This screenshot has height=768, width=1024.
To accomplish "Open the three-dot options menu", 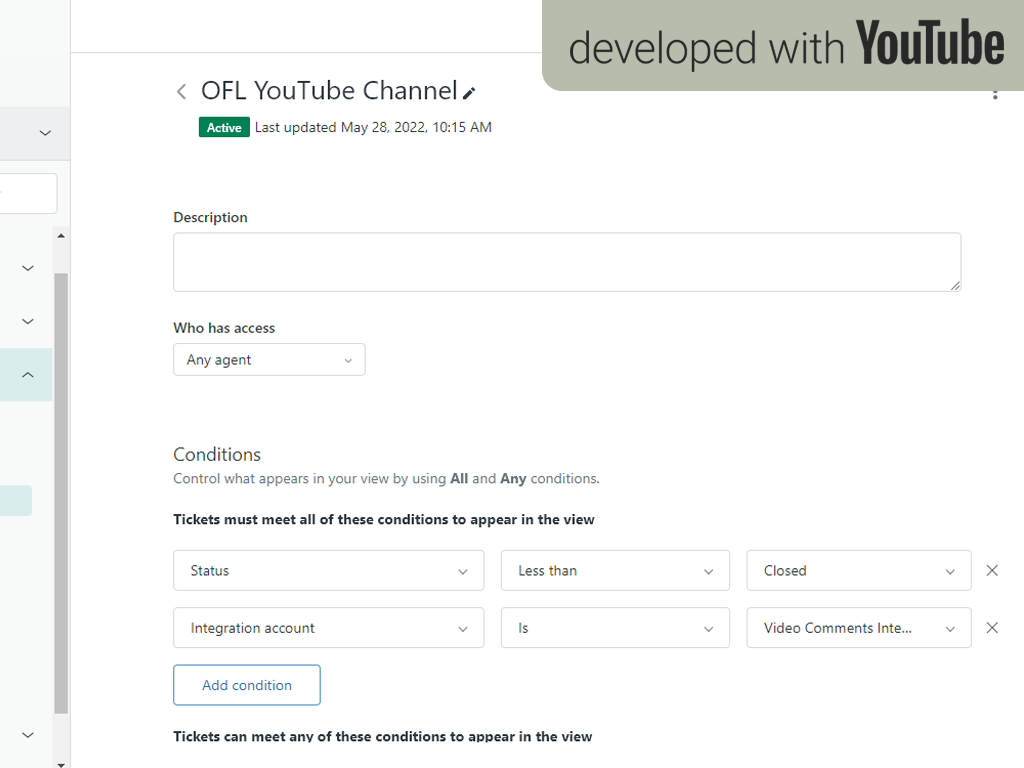I will coord(994,93).
